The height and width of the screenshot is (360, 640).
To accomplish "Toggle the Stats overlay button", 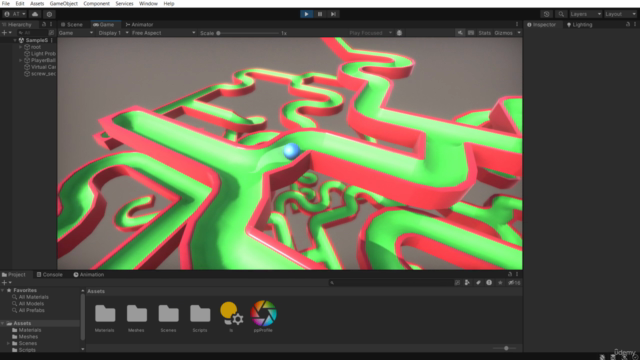I will (484, 33).
